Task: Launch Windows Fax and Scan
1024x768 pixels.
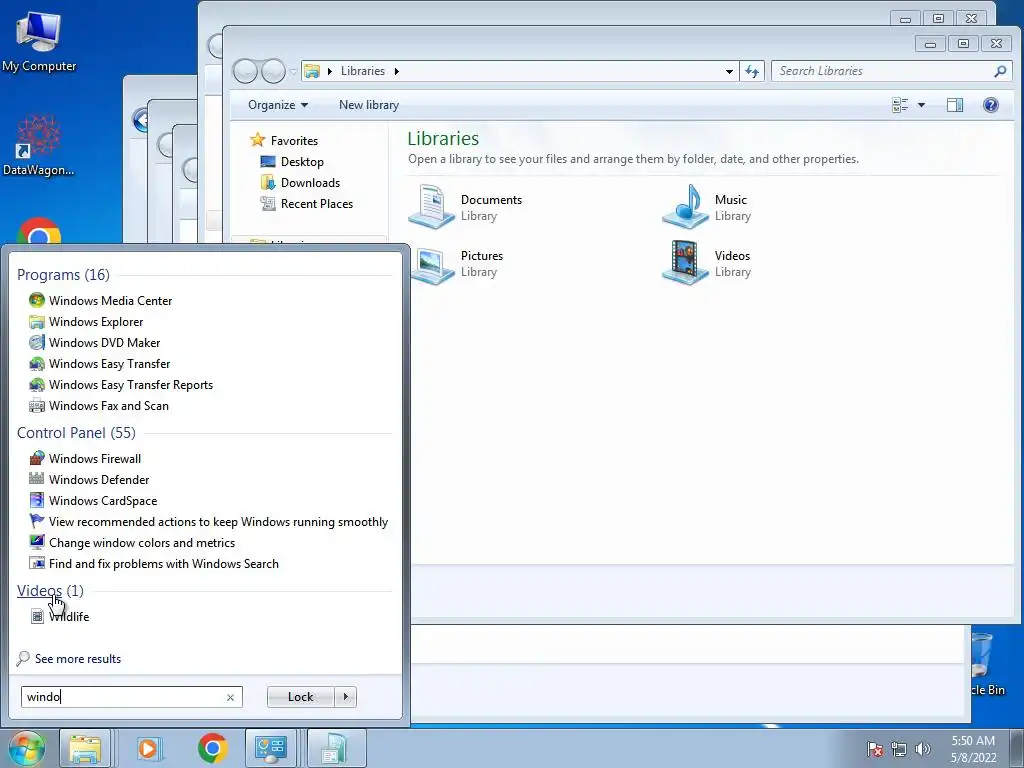Action: point(99,406)
